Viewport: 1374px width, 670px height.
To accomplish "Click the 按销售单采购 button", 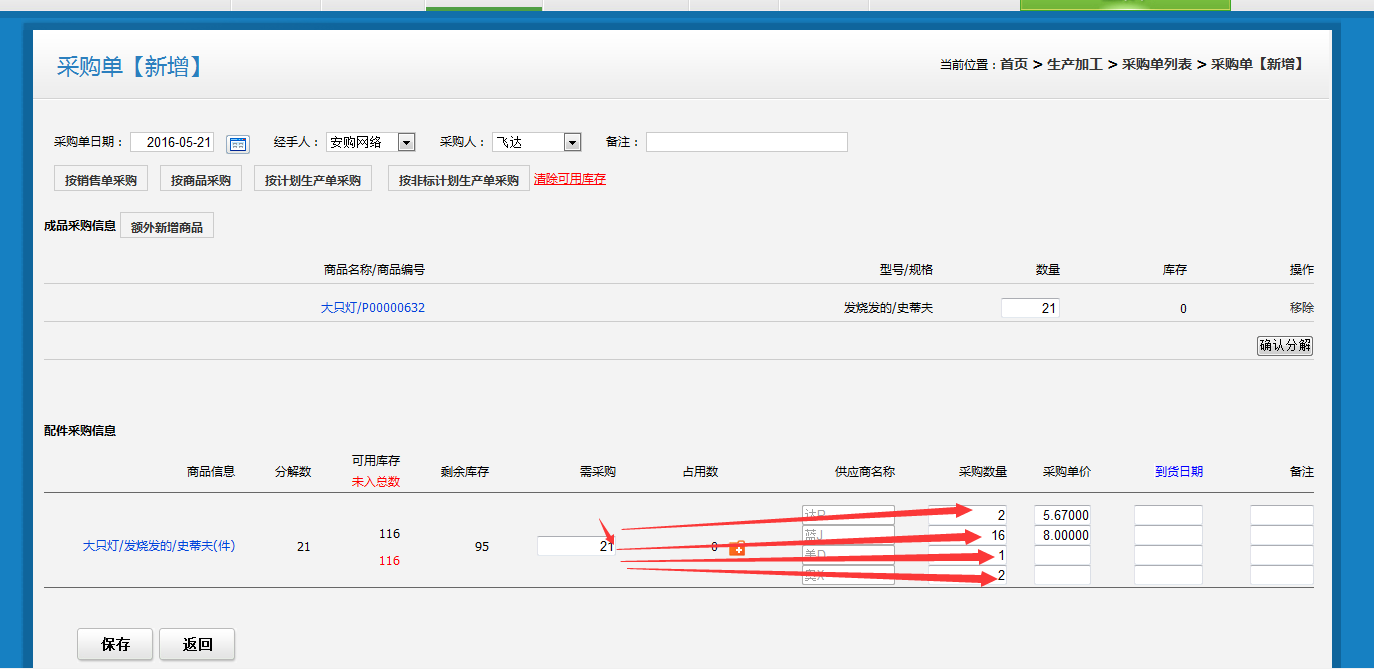I will [101, 180].
